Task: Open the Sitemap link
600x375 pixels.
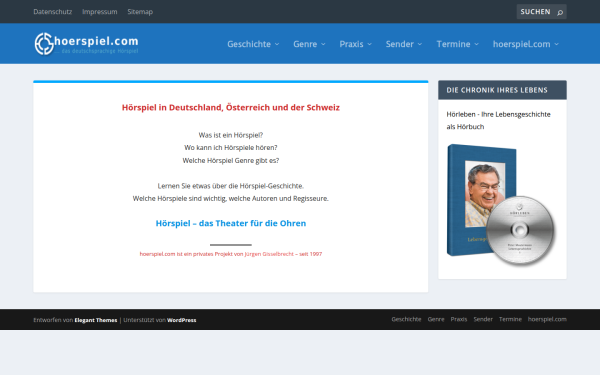Action: 140,12
